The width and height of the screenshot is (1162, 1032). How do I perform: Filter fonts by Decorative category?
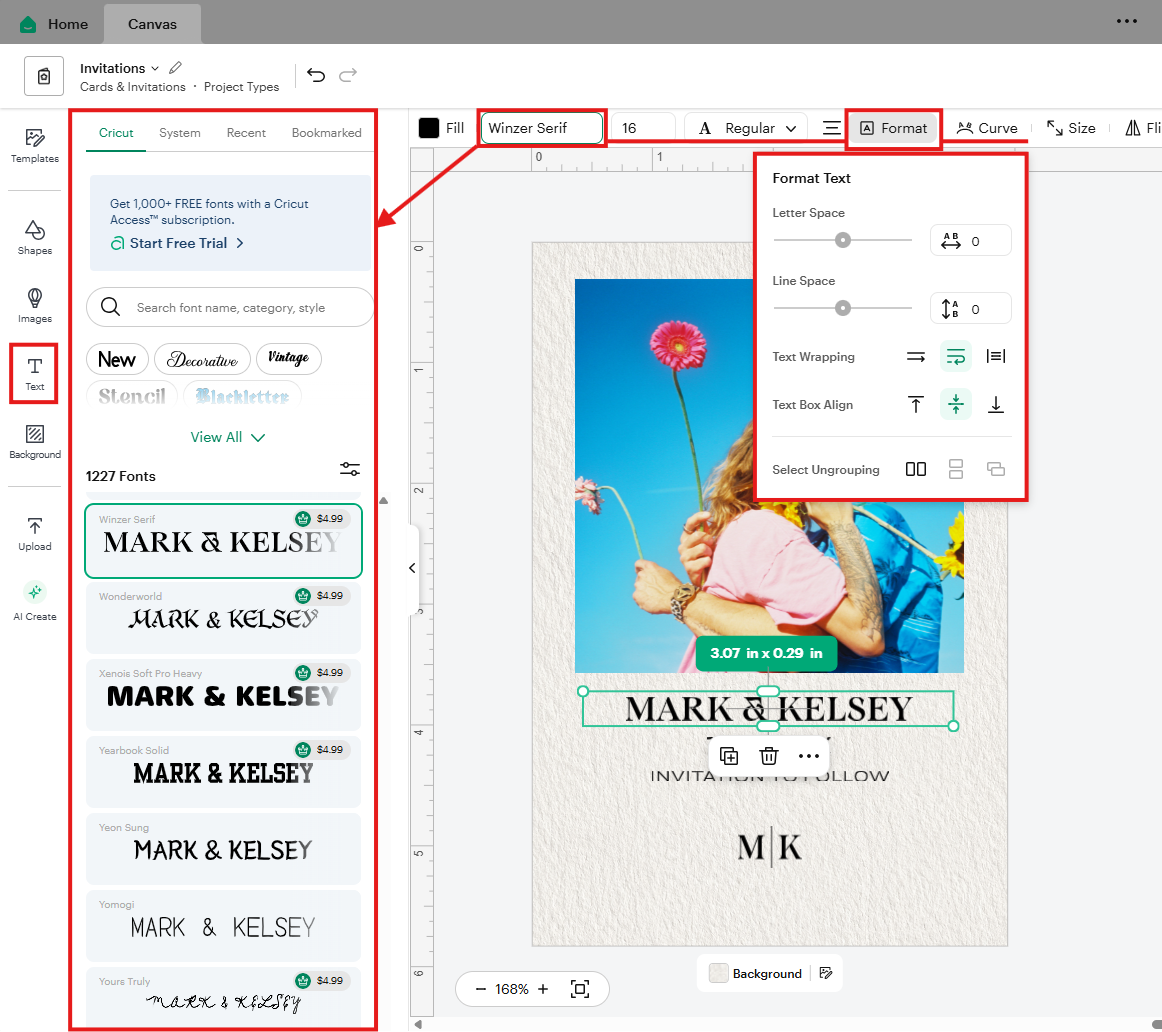[x=202, y=359]
